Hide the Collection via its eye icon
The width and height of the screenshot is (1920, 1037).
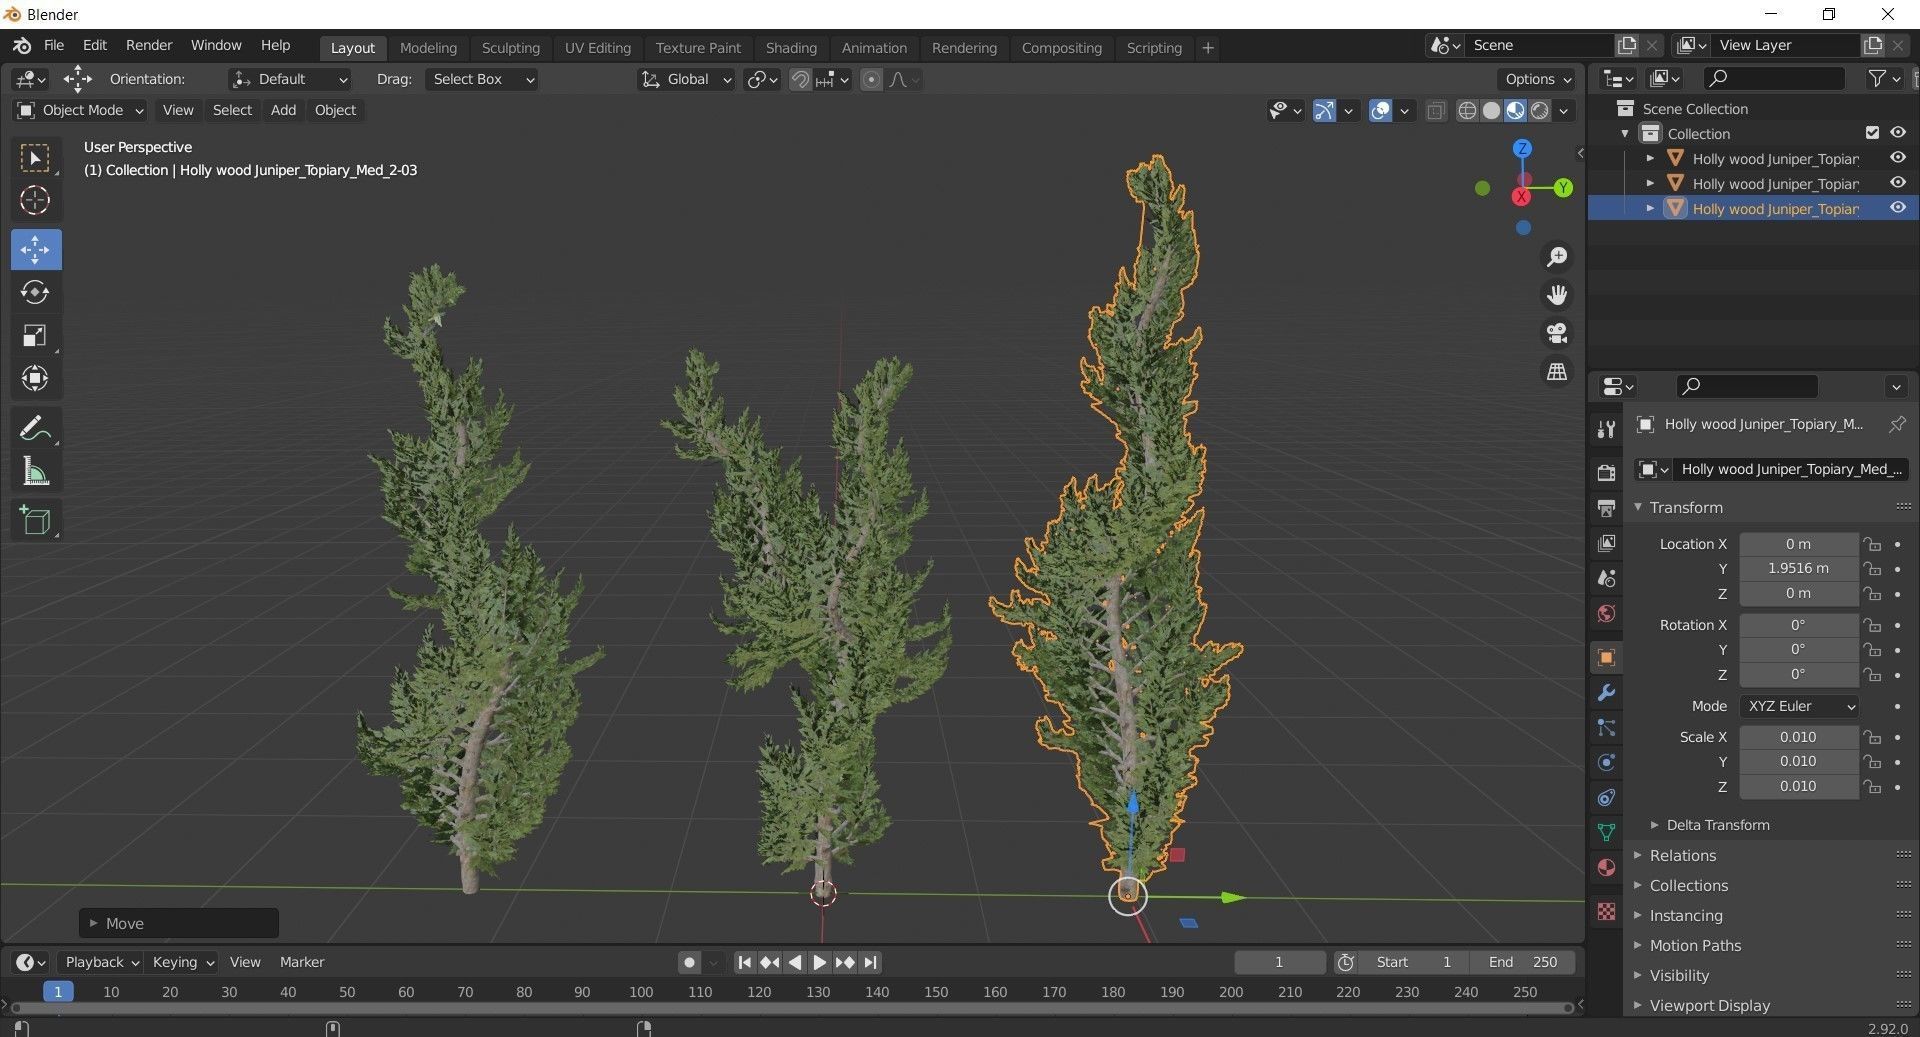(x=1897, y=133)
